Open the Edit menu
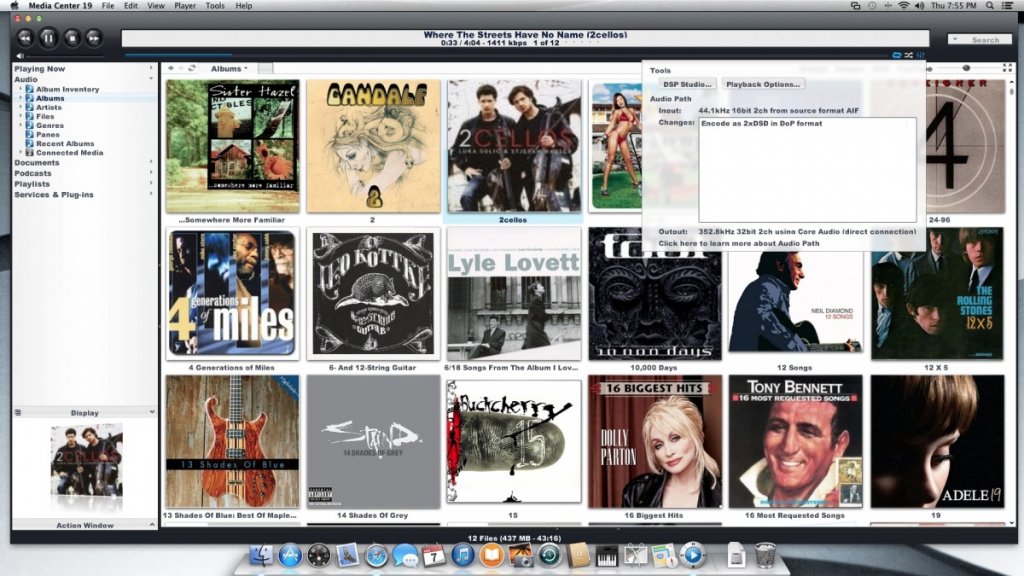Image resolution: width=1024 pixels, height=576 pixels. point(131,6)
